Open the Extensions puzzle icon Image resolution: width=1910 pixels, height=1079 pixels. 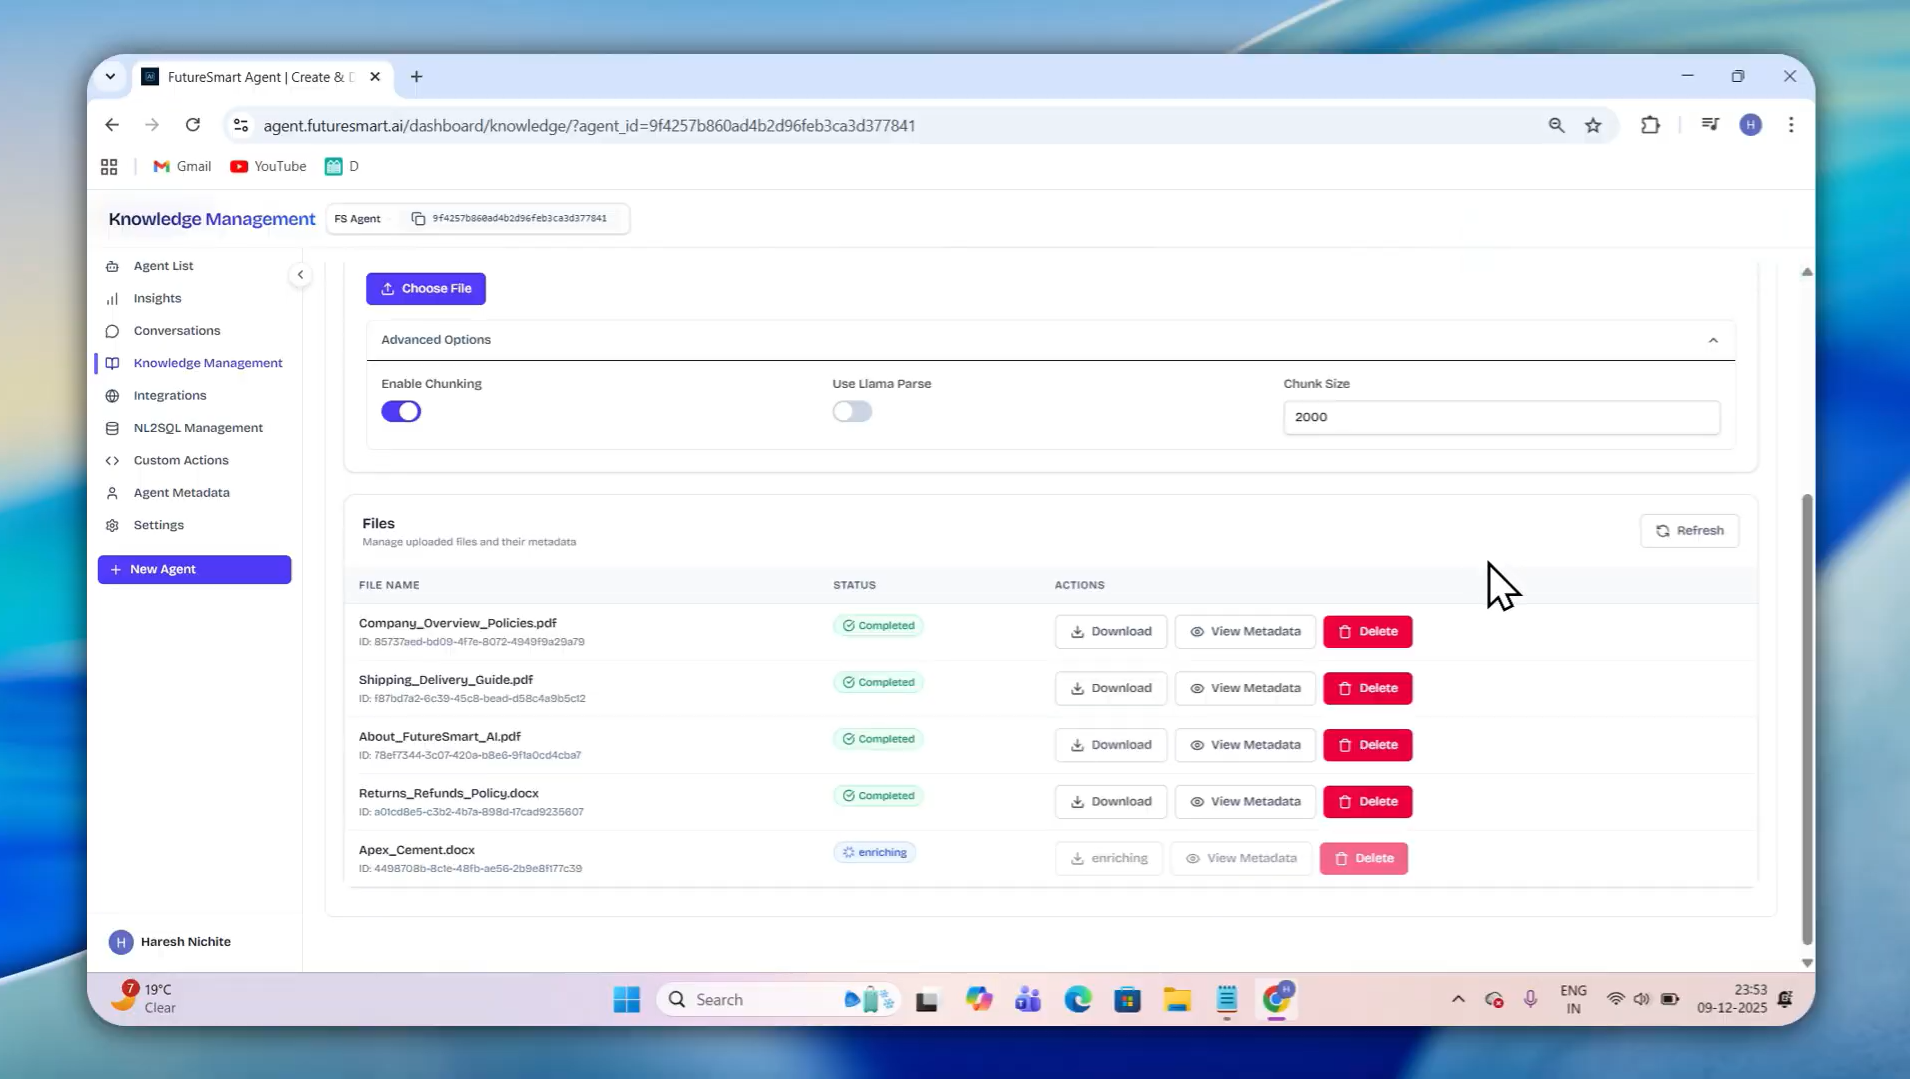pyautogui.click(x=1650, y=125)
